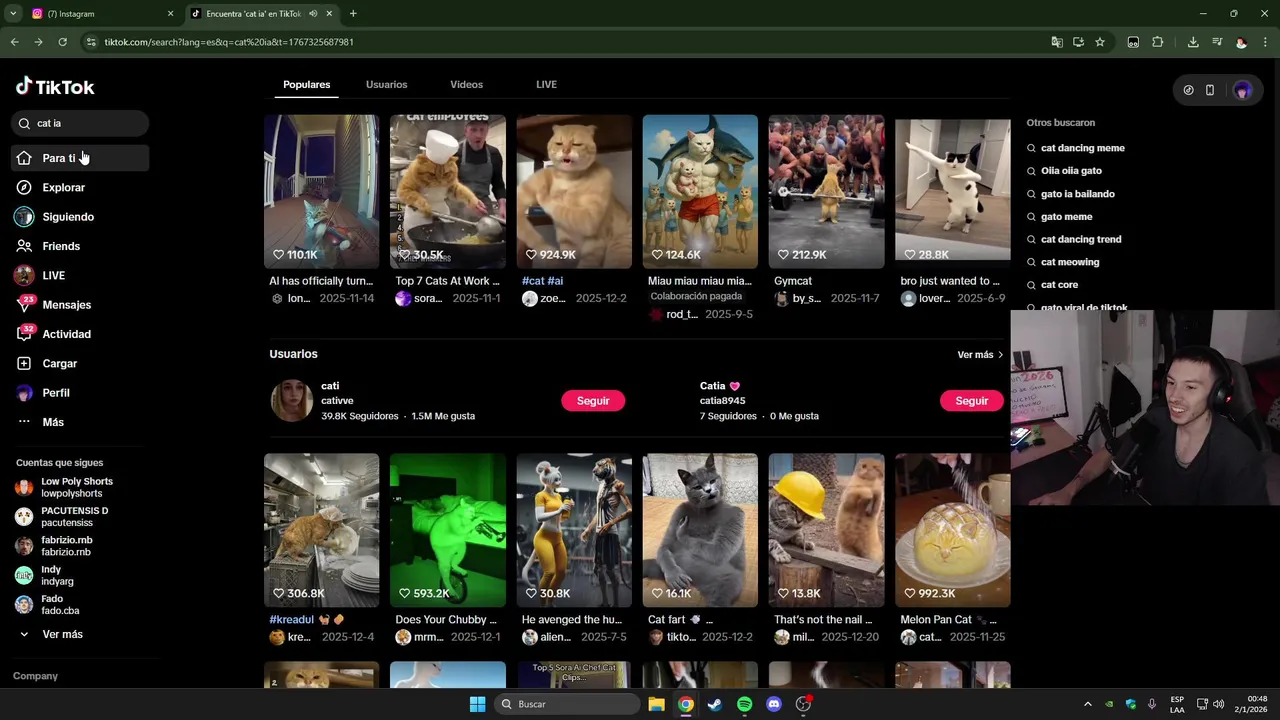Mute the TikTok tab audio icon
Viewport: 1280px width, 720px height.
click(x=313, y=14)
